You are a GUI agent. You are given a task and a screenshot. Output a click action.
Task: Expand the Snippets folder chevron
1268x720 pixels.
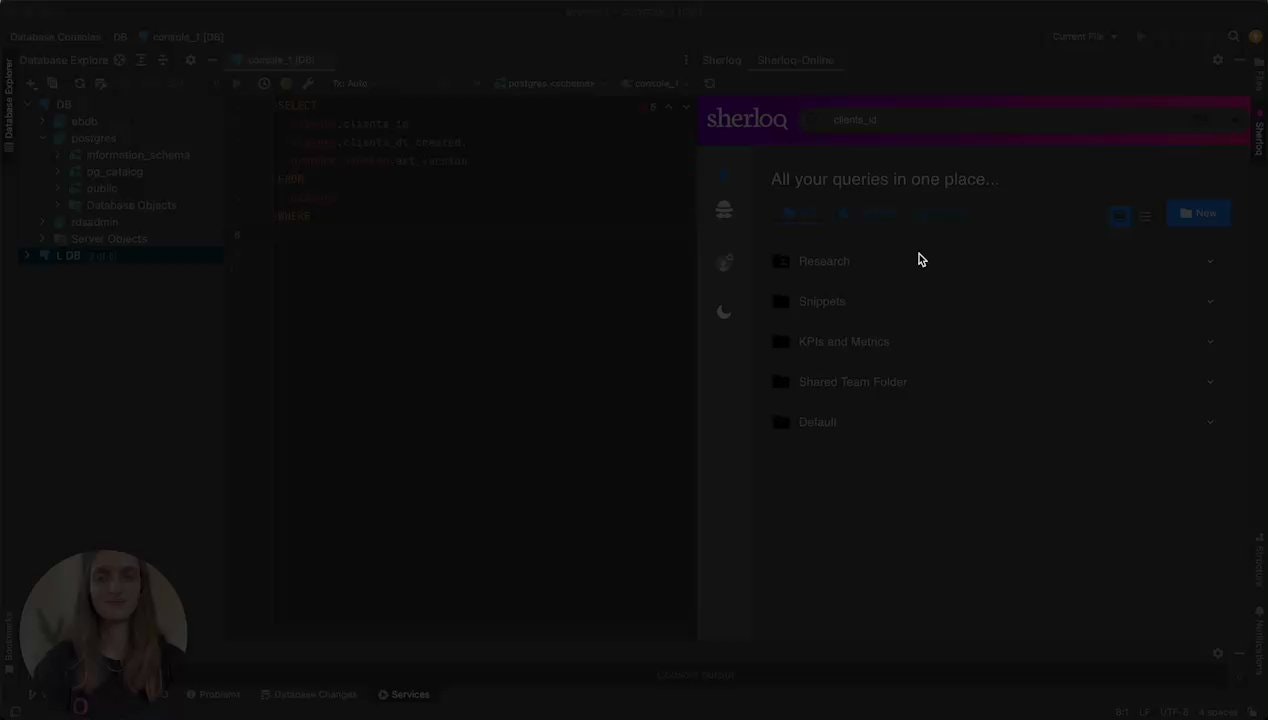[x=1210, y=302]
